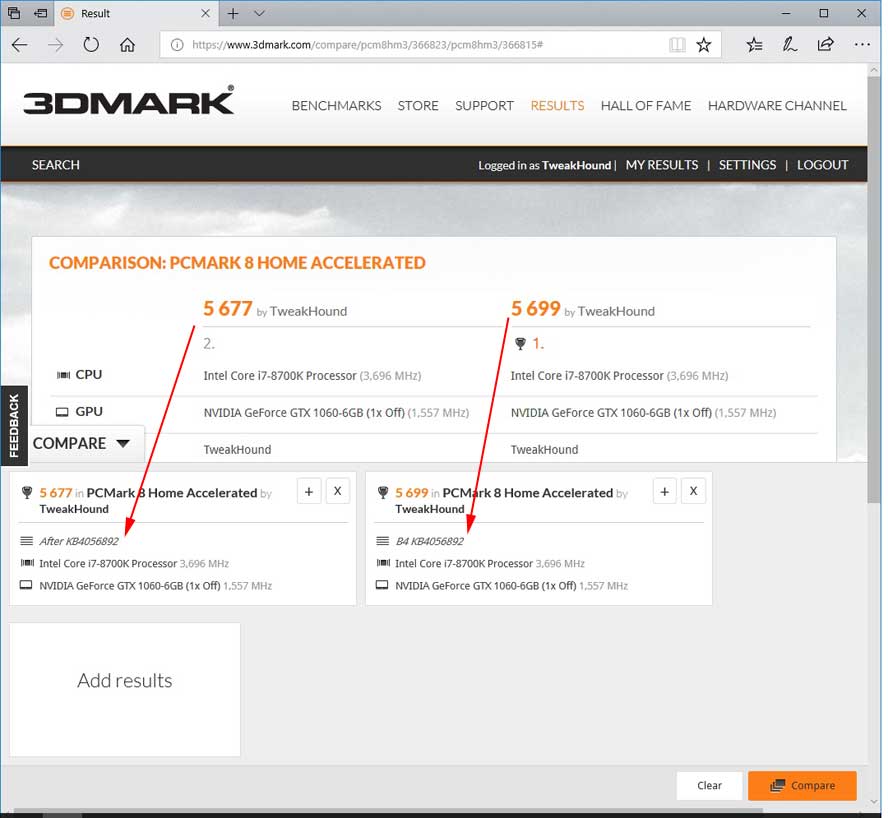Go back to the previous page

pos(20,45)
